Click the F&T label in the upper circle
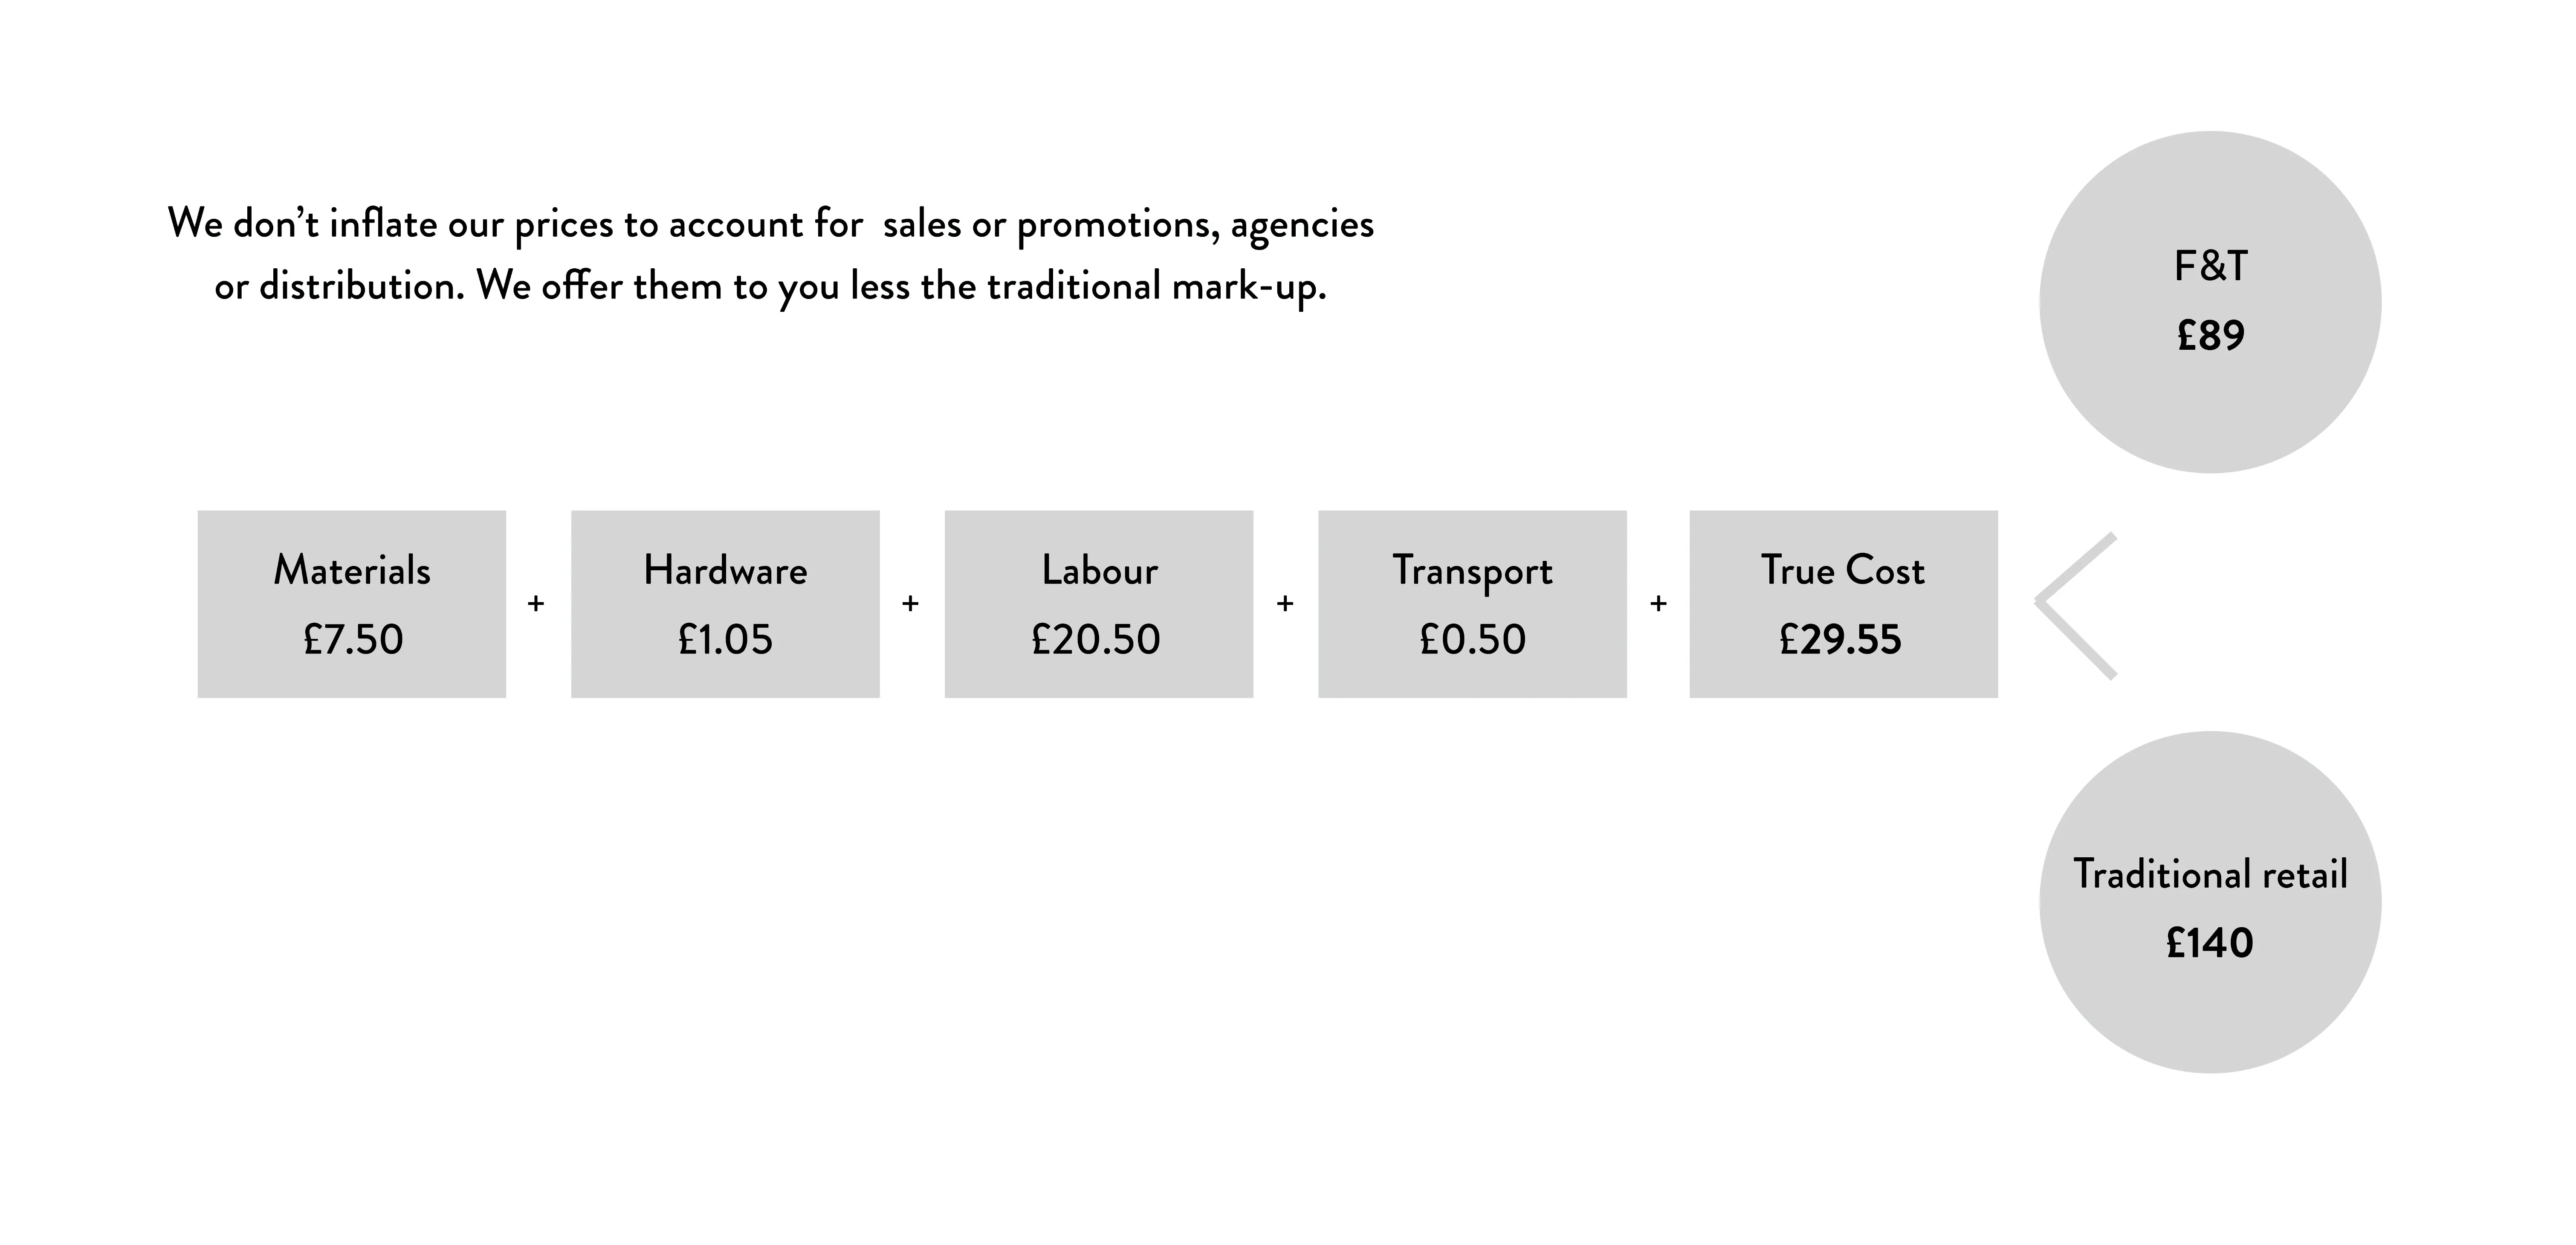This screenshot has height=1245, width=2576. click(2211, 266)
